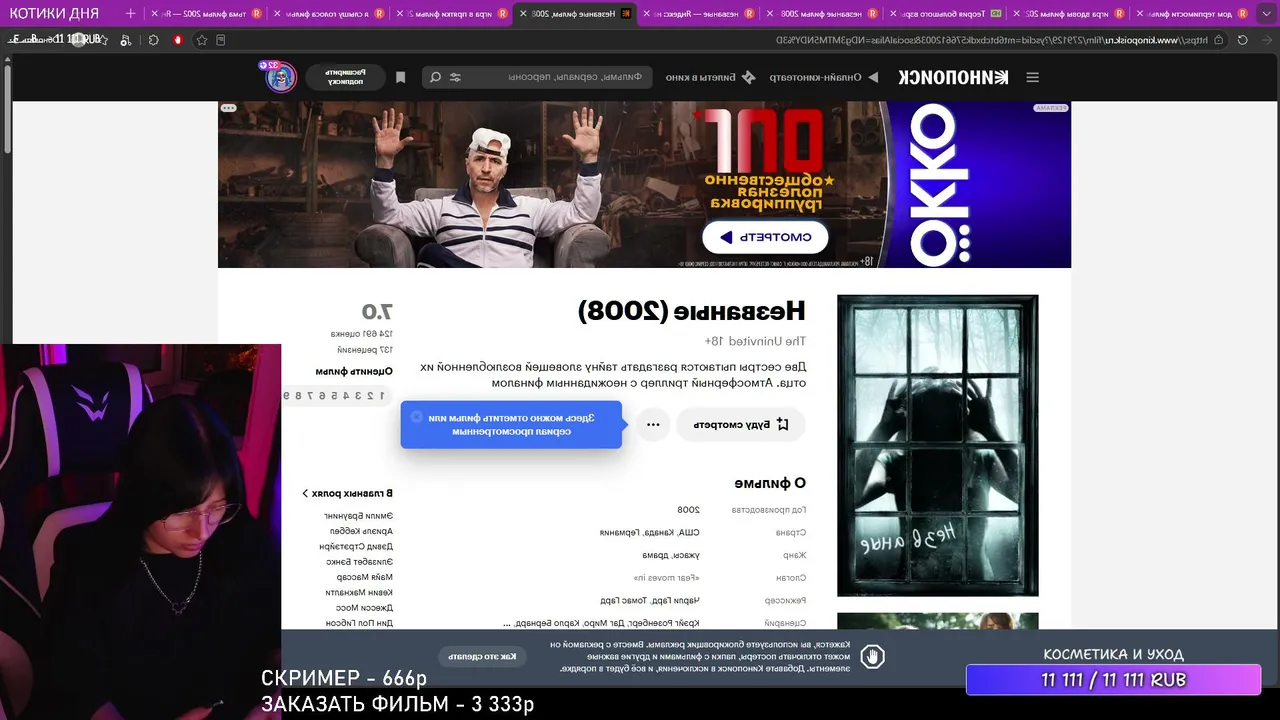Rate the film 5 in rating row
This screenshot has height=720, width=1280.
[x=334, y=396]
